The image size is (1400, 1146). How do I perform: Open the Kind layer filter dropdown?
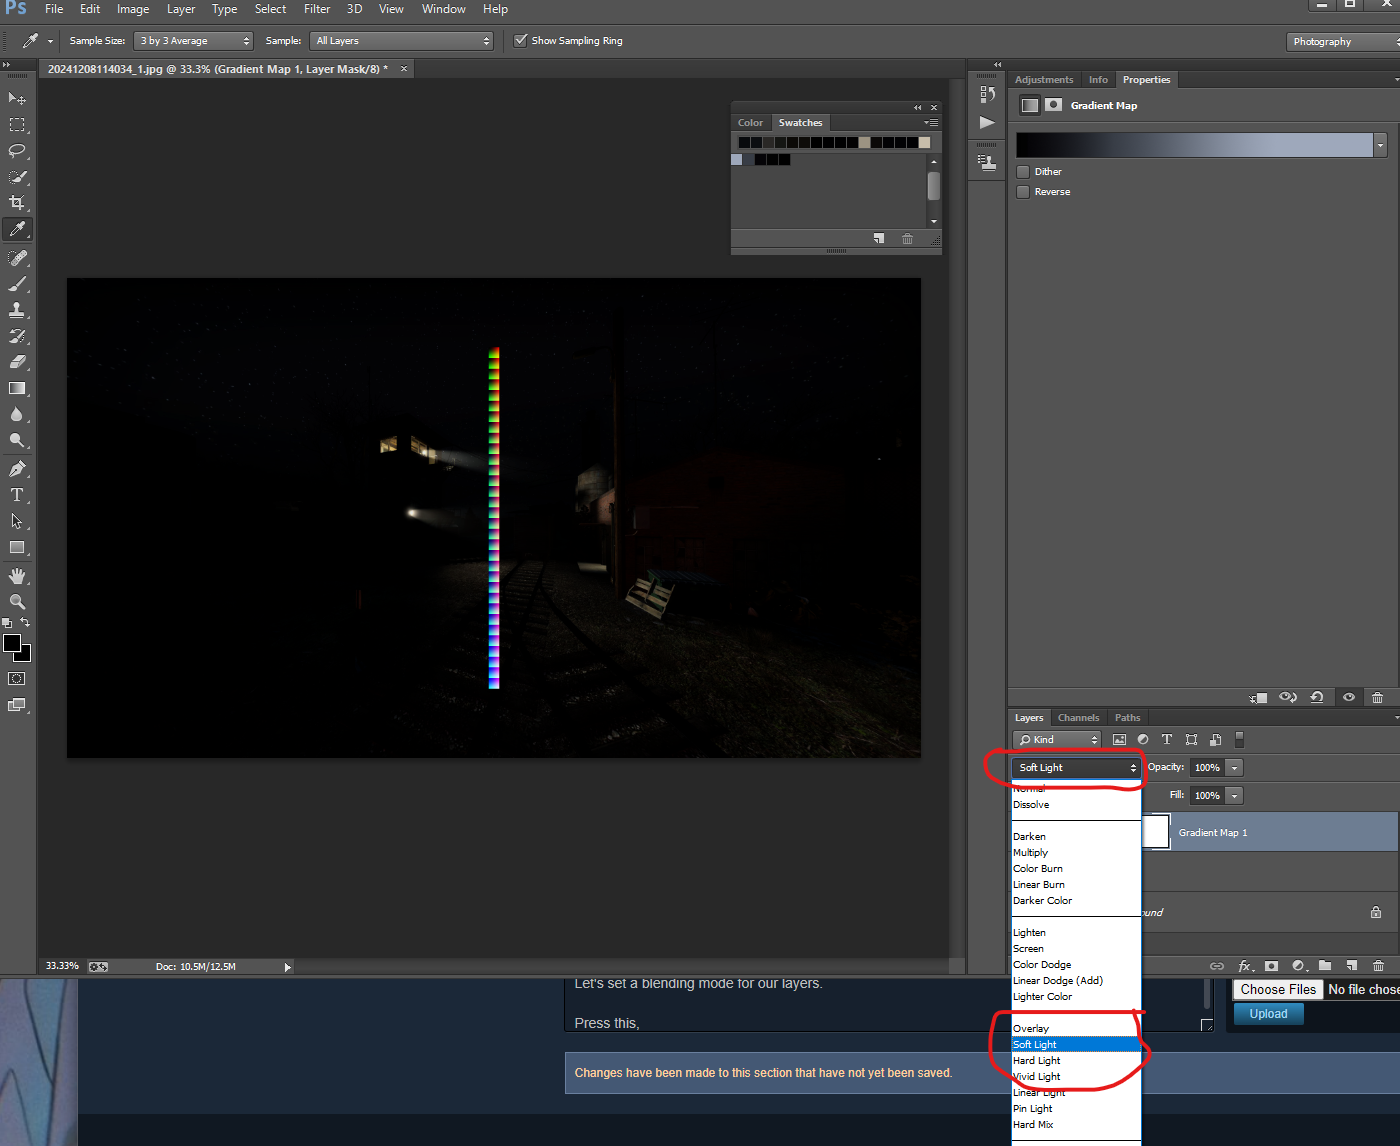point(1057,740)
